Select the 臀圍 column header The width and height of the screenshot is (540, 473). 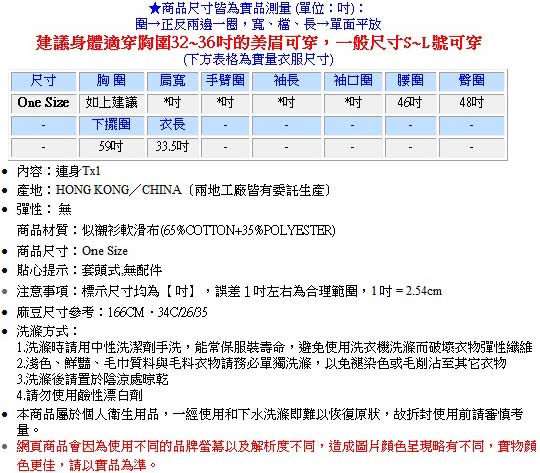tap(471, 81)
